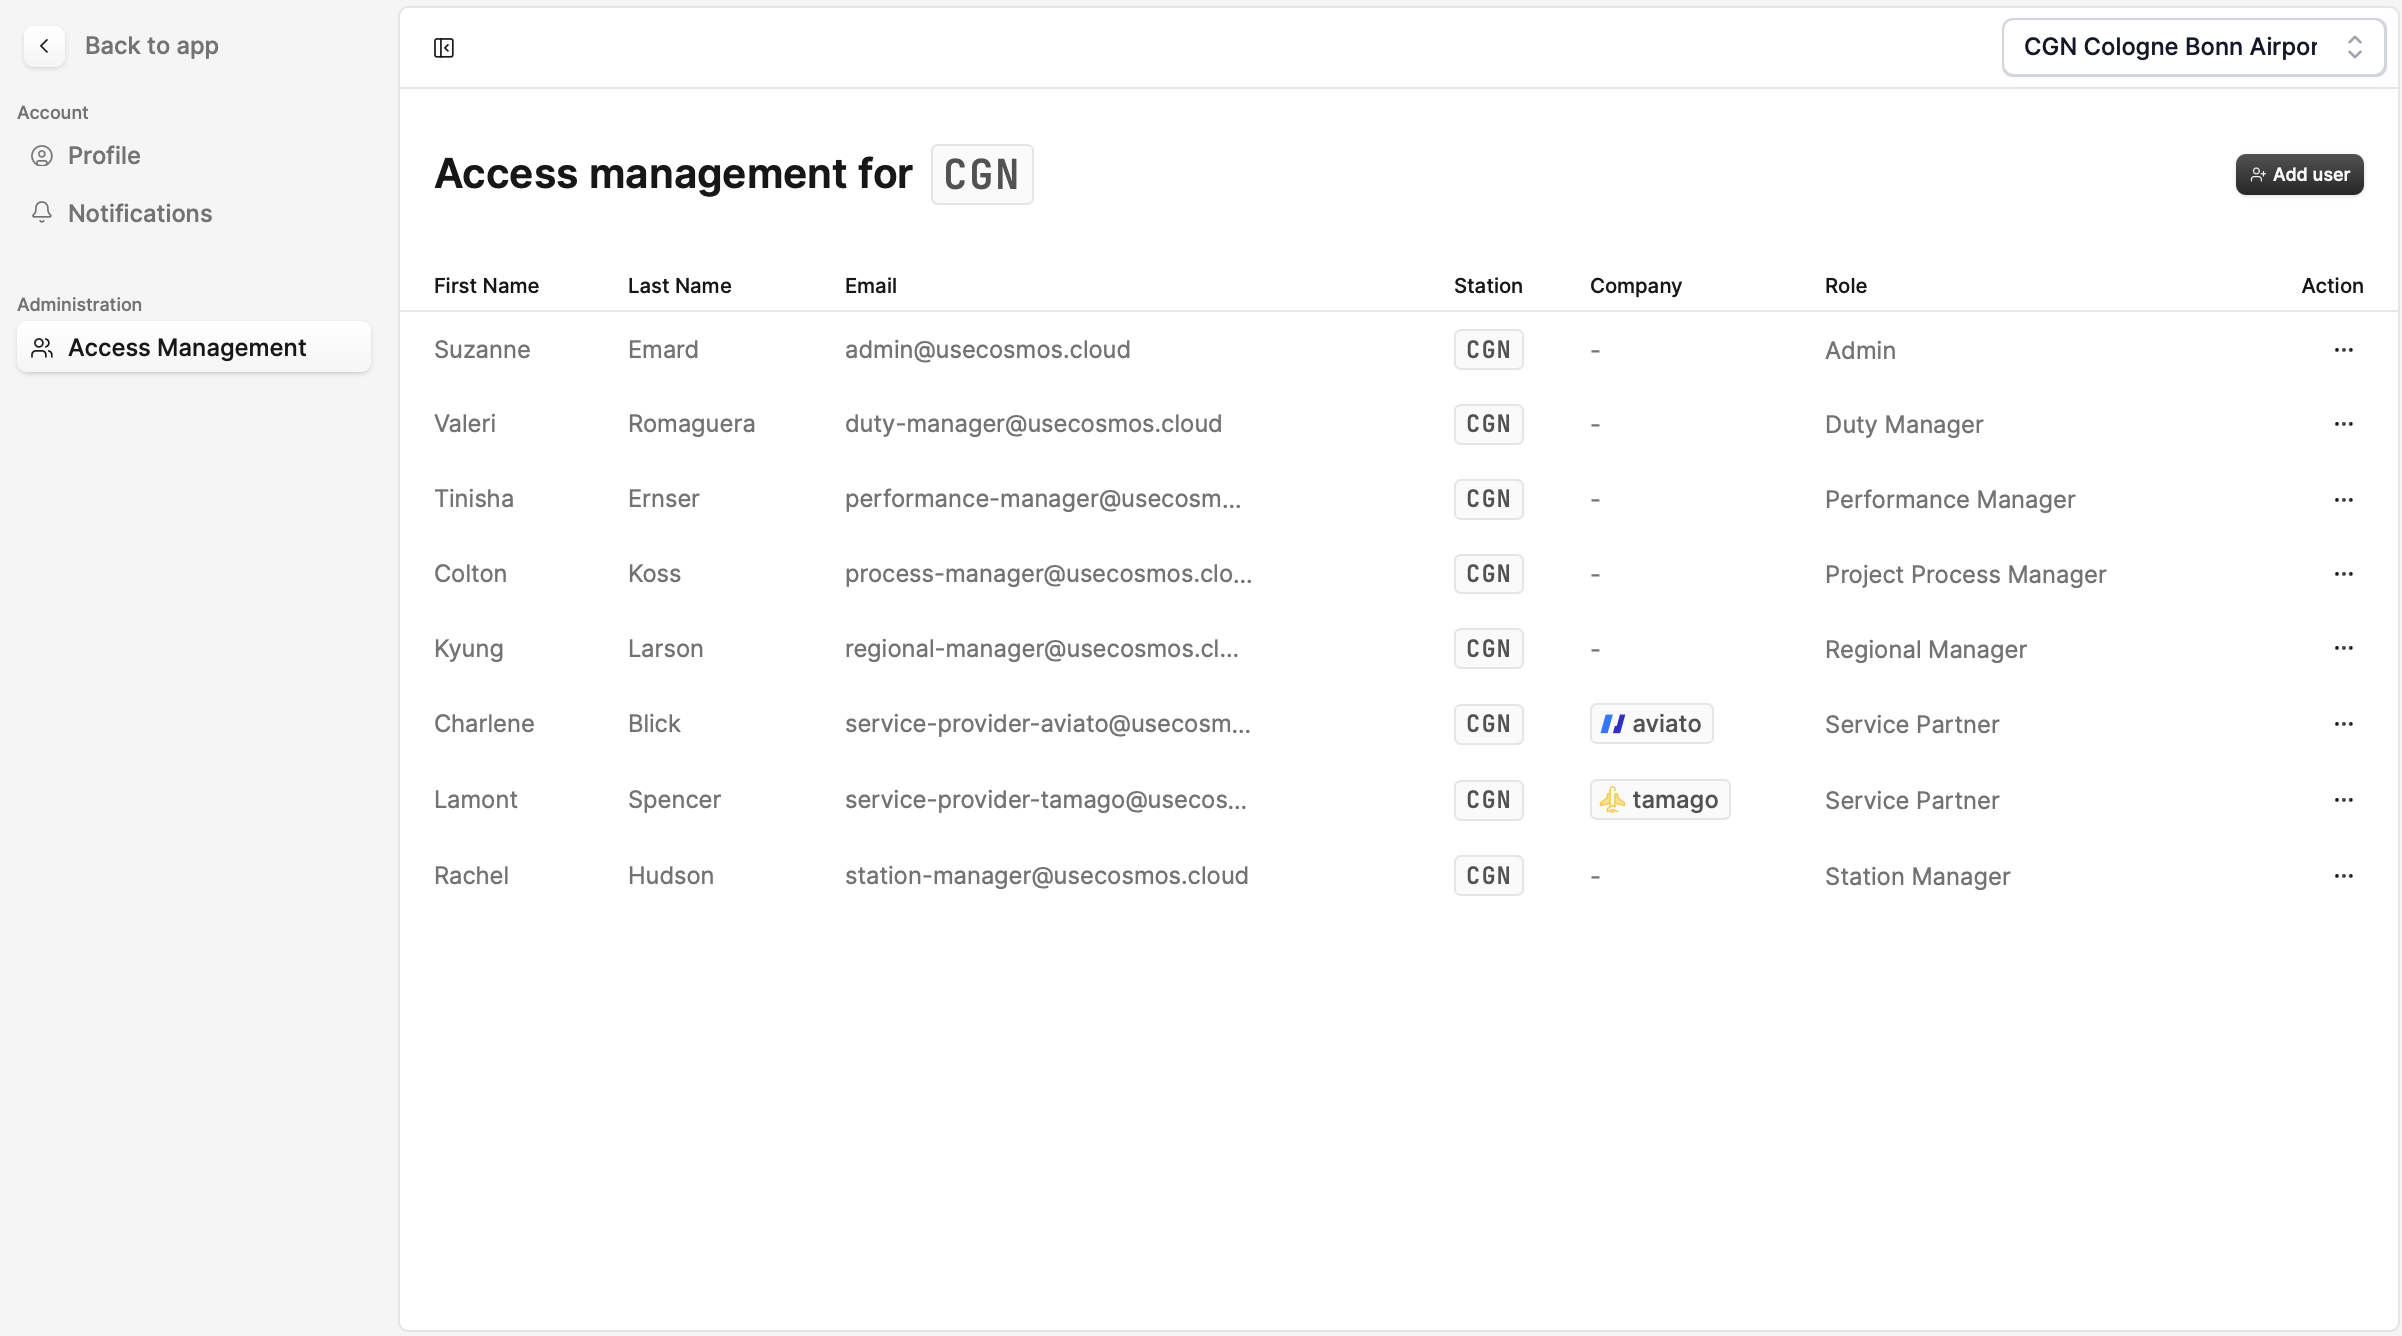Open the airport selector dropdown
2402x1336 pixels.
point(2193,47)
